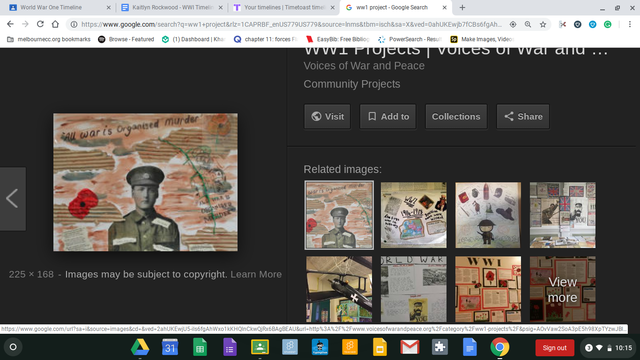The image size is (640, 360).
Task: Open the browser home page
Action: click(x=55, y=24)
